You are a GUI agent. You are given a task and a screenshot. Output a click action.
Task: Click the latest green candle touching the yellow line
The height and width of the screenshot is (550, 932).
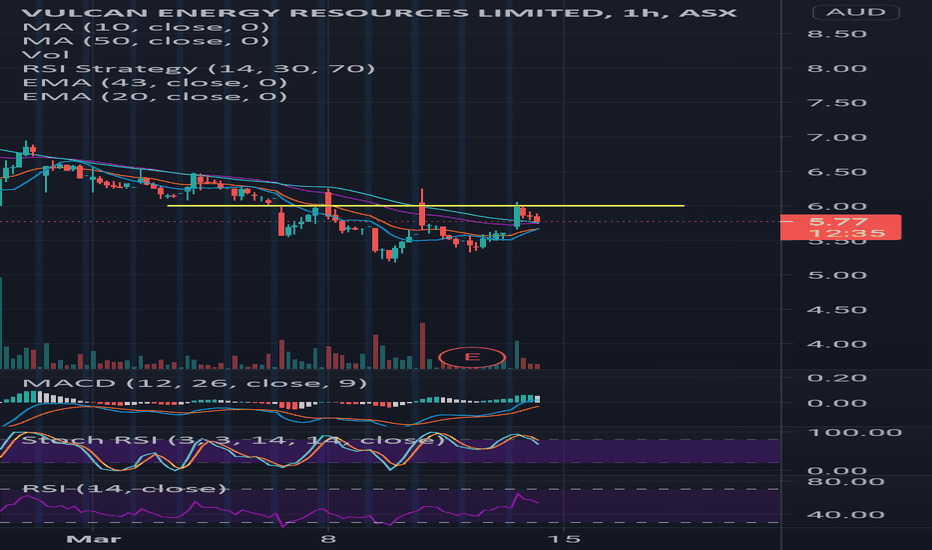(517, 215)
